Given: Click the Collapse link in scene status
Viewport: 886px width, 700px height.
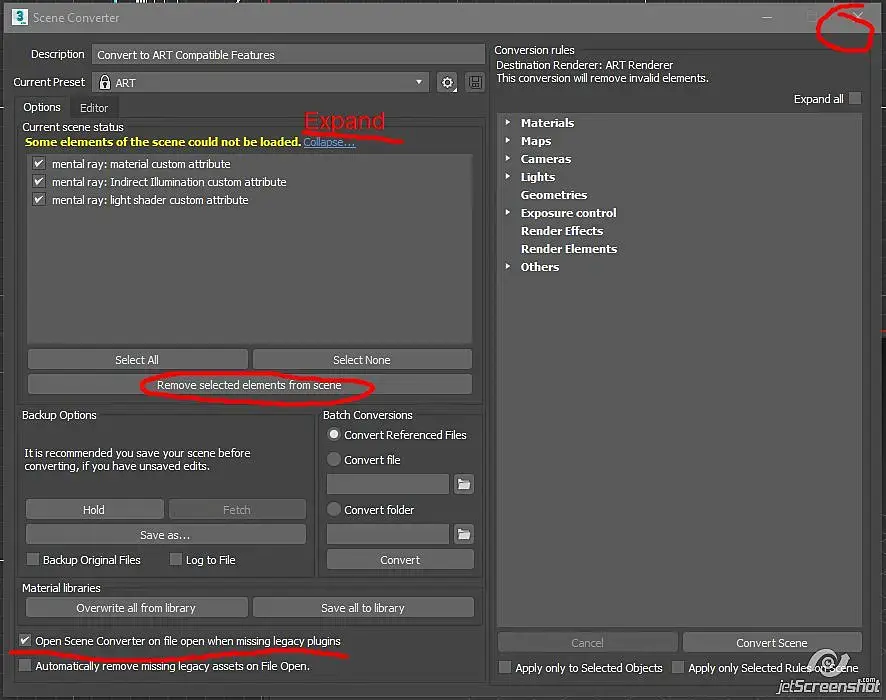Looking at the screenshot, I should coord(329,142).
